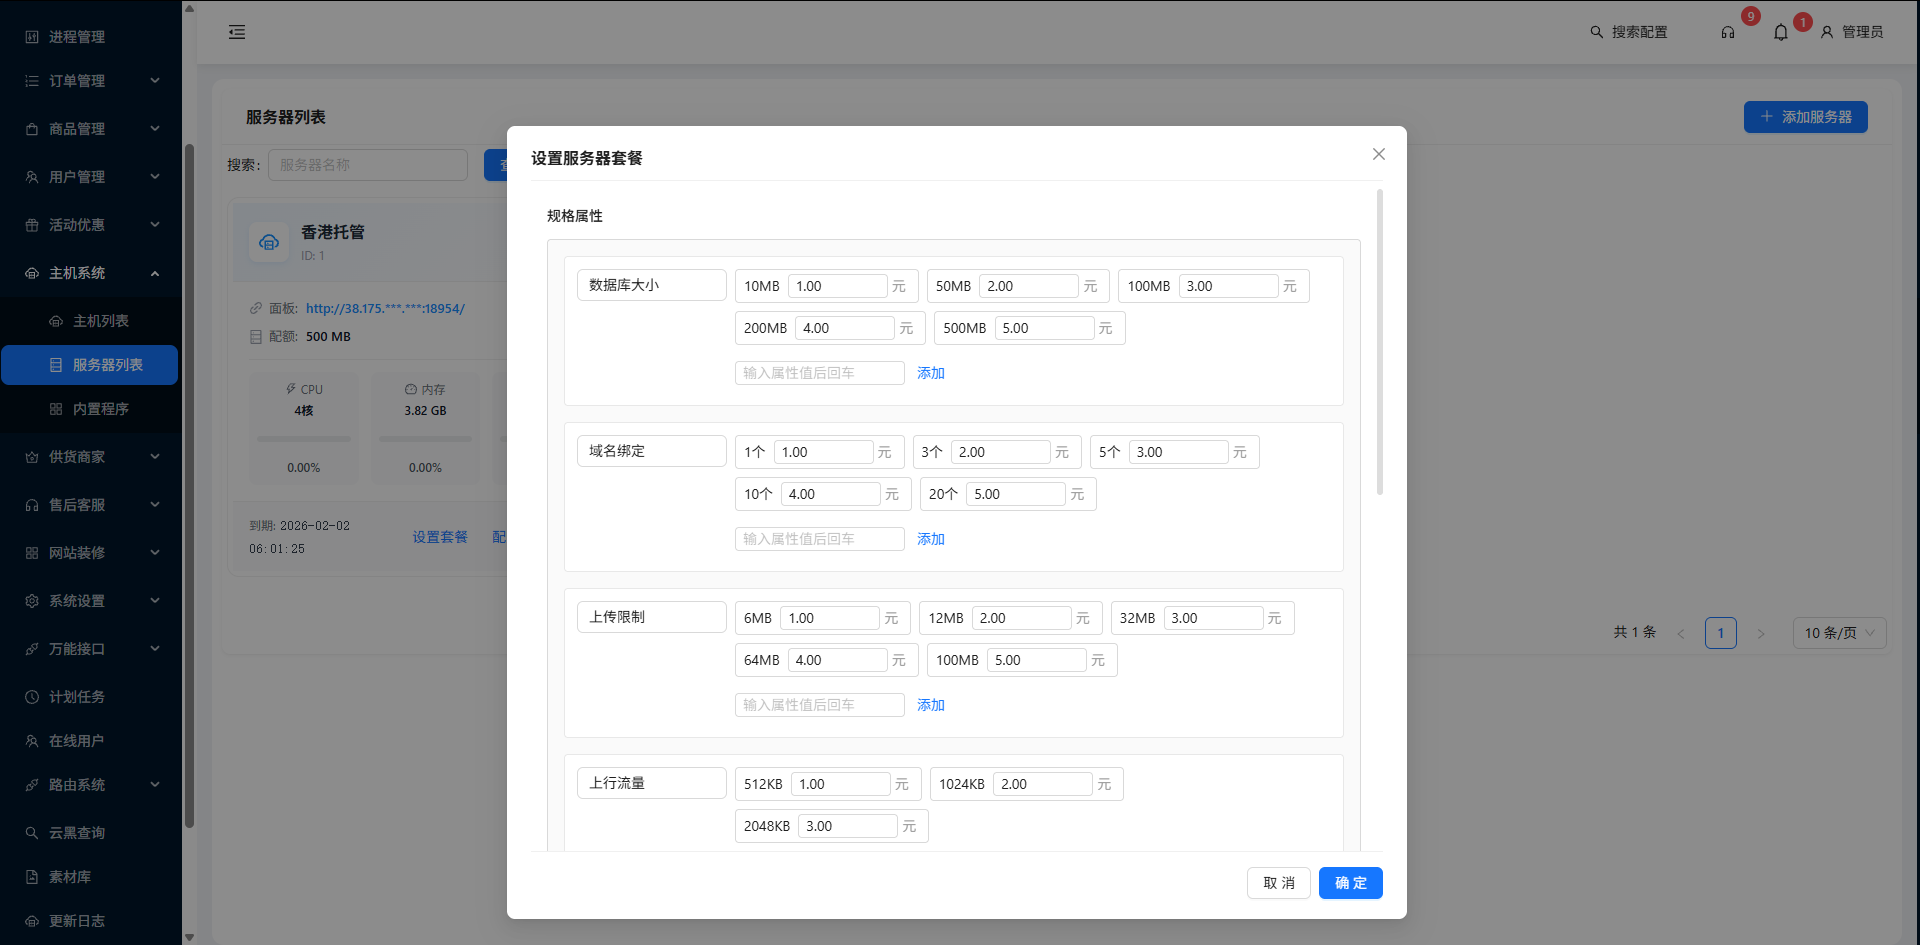Viewport: 1920px width, 945px height.
Task: Click the dialog's vertical scrollbar
Action: [1380, 342]
